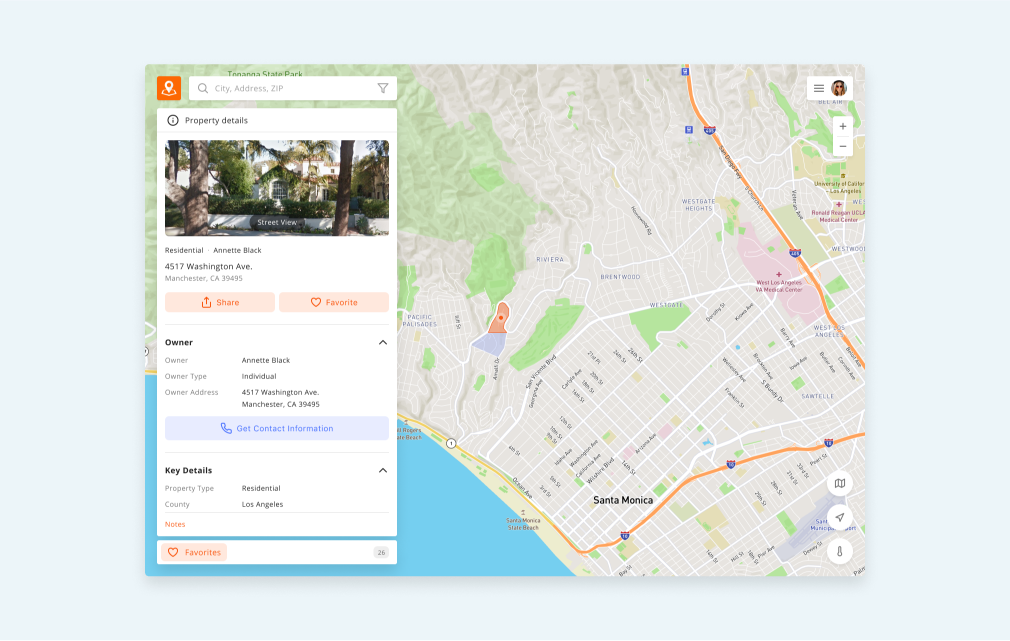
Task: Collapse the Key Details section
Action: coord(383,470)
